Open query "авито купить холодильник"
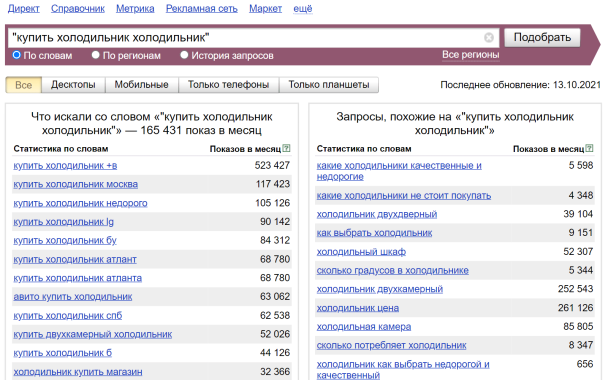This screenshot has width=608, height=380. coord(73,297)
